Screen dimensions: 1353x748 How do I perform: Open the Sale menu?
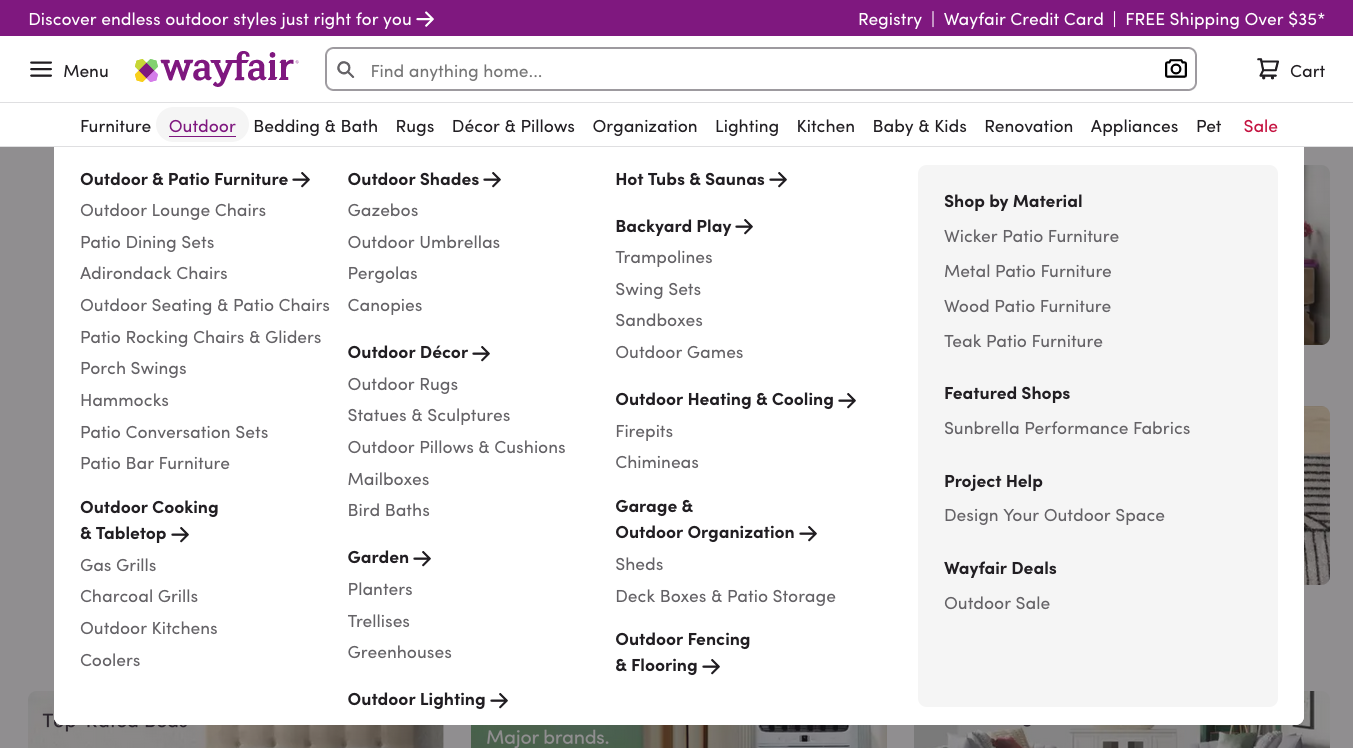point(1260,126)
